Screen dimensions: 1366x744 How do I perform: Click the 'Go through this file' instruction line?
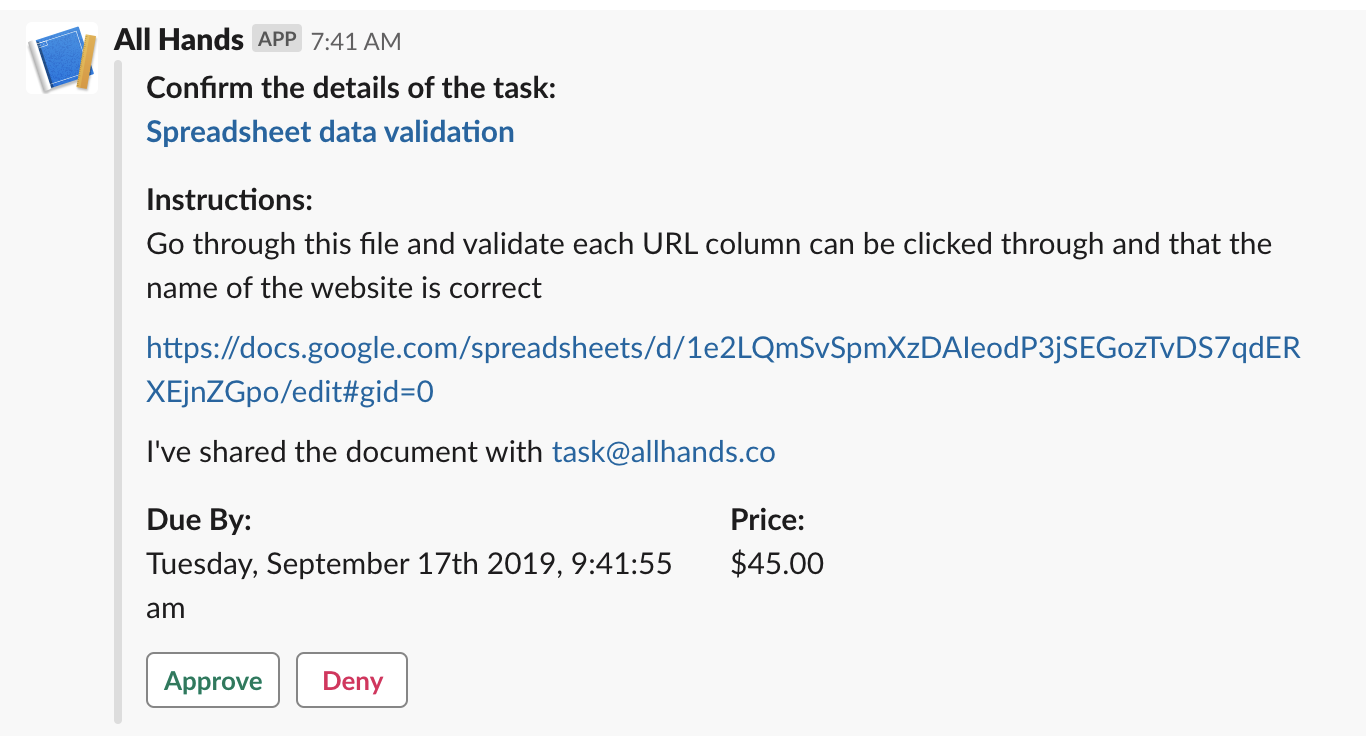708,244
